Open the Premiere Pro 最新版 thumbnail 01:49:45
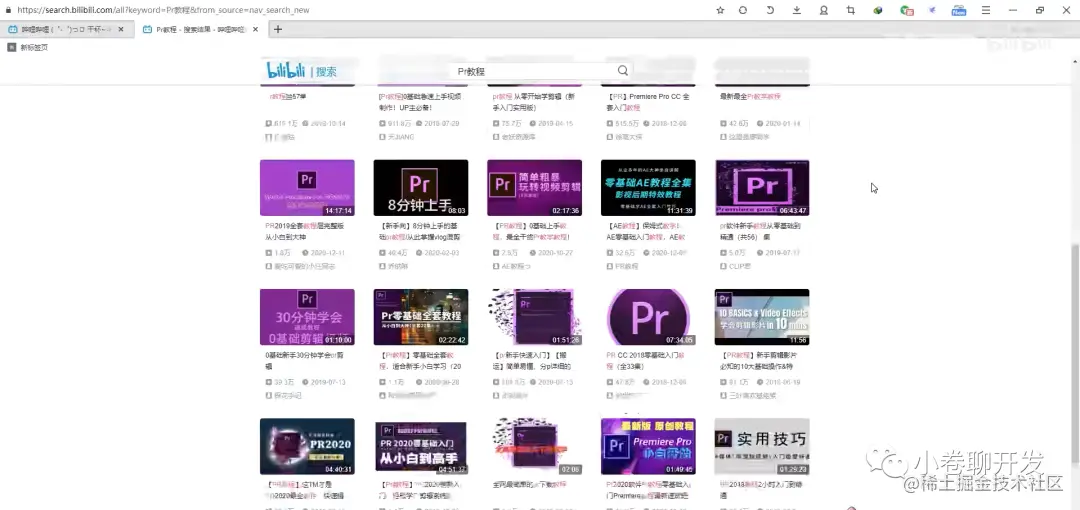 tap(648, 447)
